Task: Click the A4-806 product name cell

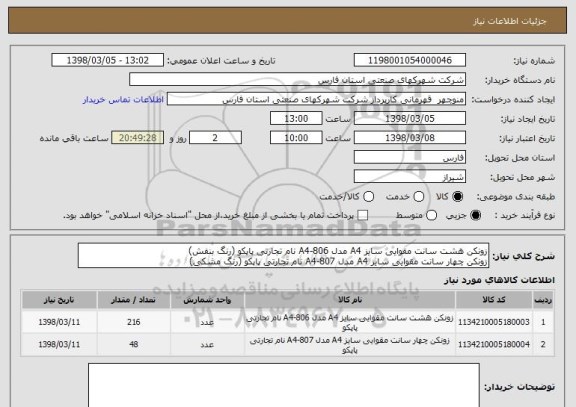Action: pyautogui.click(x=350, y=322)
